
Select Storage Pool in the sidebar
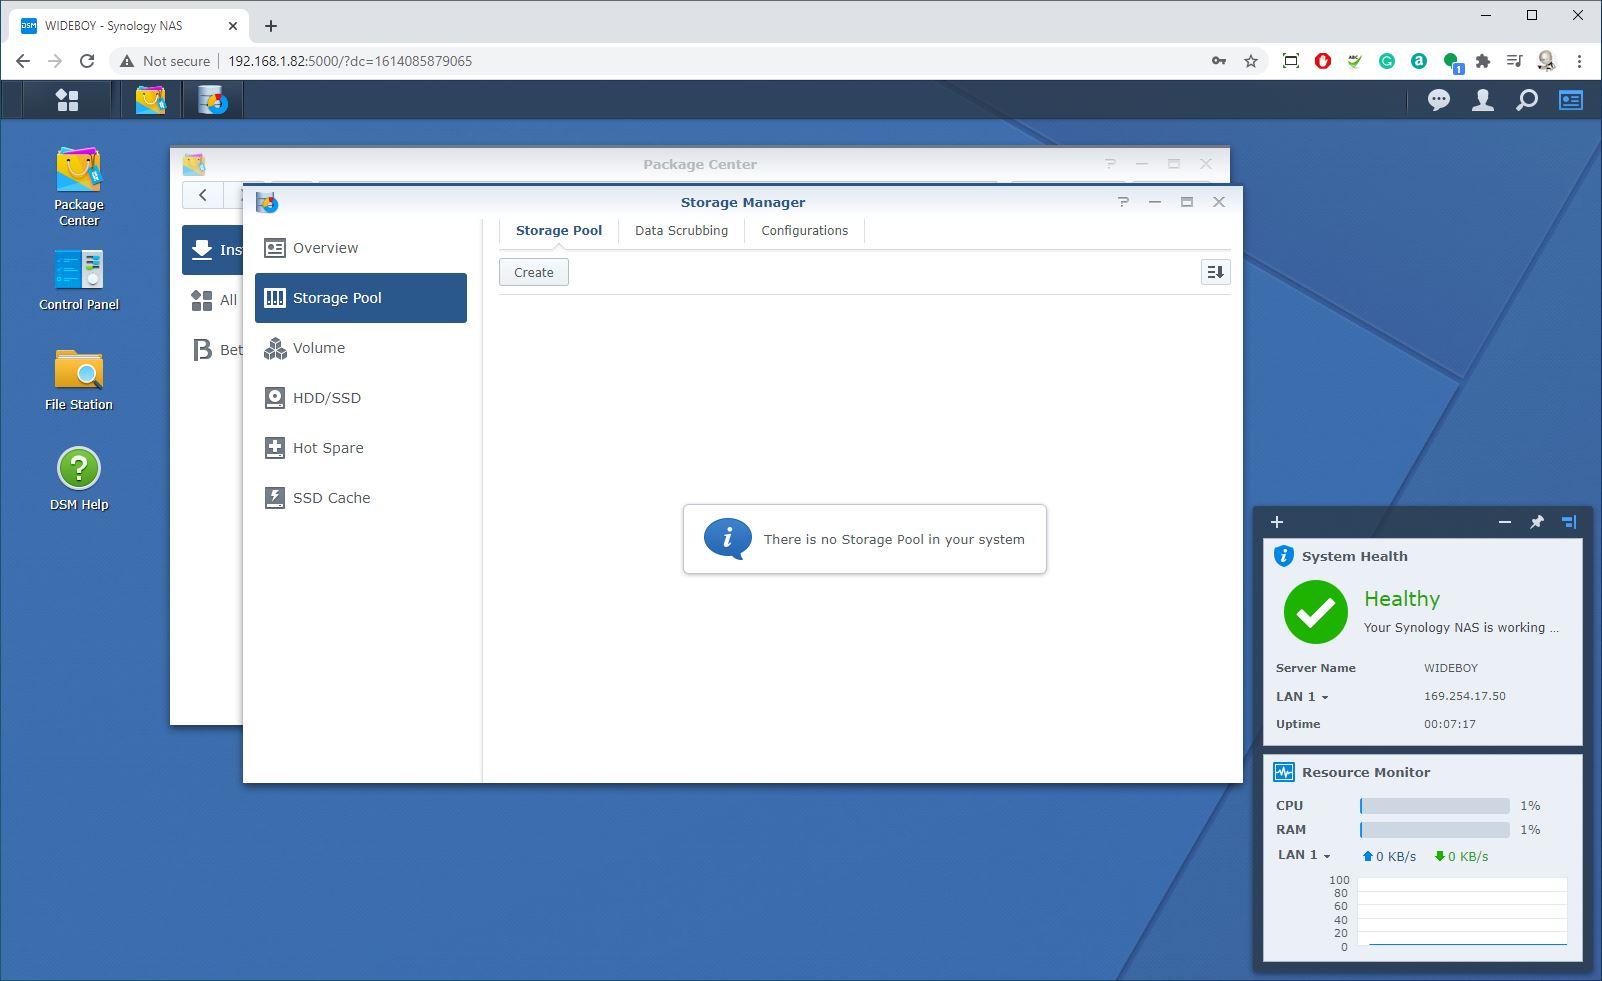(x=361, y=298)
